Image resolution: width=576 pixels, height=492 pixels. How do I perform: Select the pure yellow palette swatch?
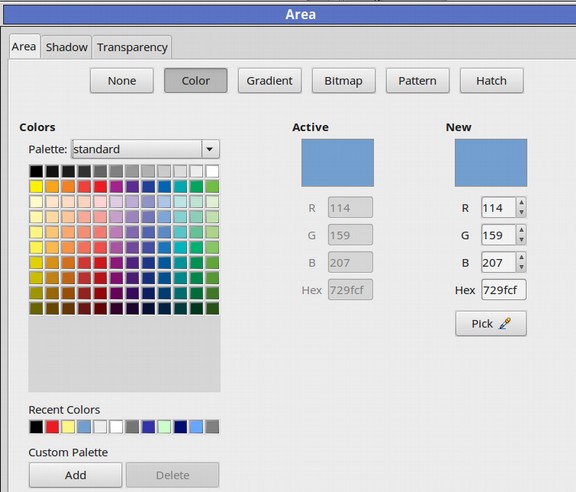pos(36,186)
